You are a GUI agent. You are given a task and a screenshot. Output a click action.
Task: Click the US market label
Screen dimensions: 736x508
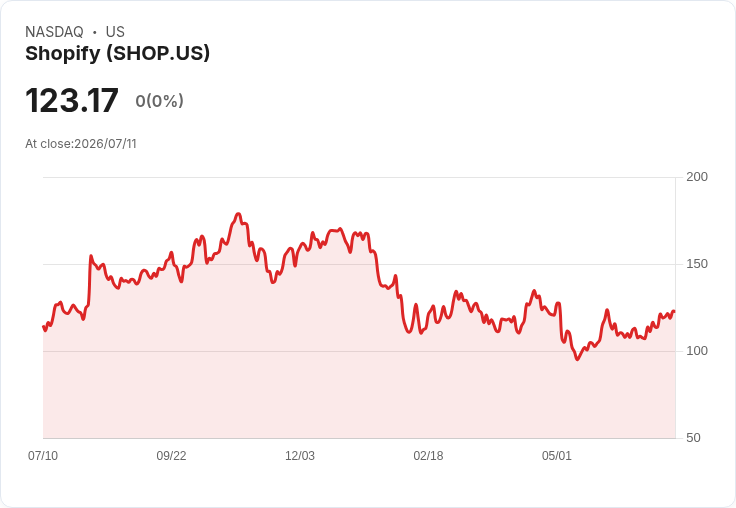pyautogui.click(x=115, y=32)
